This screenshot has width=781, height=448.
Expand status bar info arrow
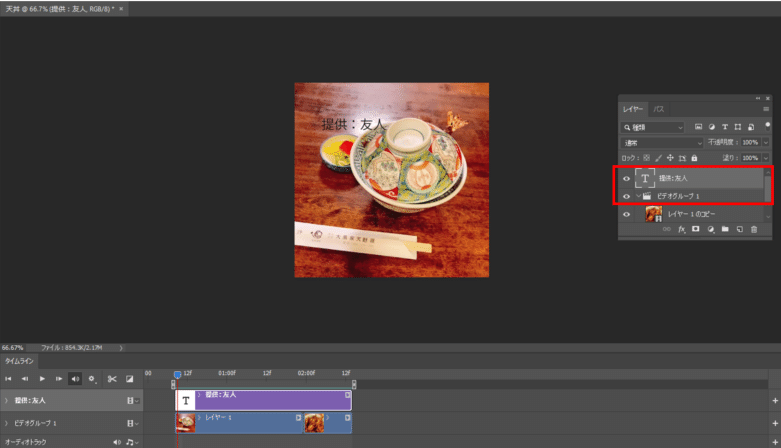pyautogui.click(x=121, y=348)
